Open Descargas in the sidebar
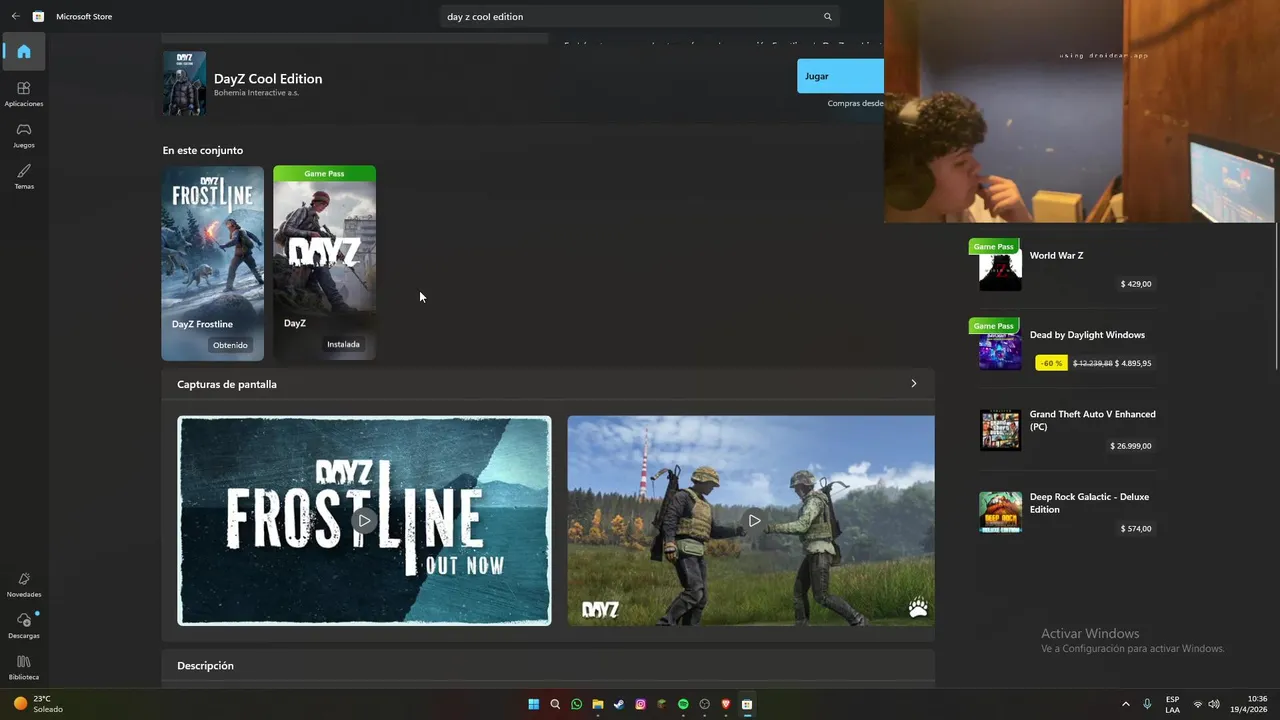1280x720 pixels. pos(24,626)
